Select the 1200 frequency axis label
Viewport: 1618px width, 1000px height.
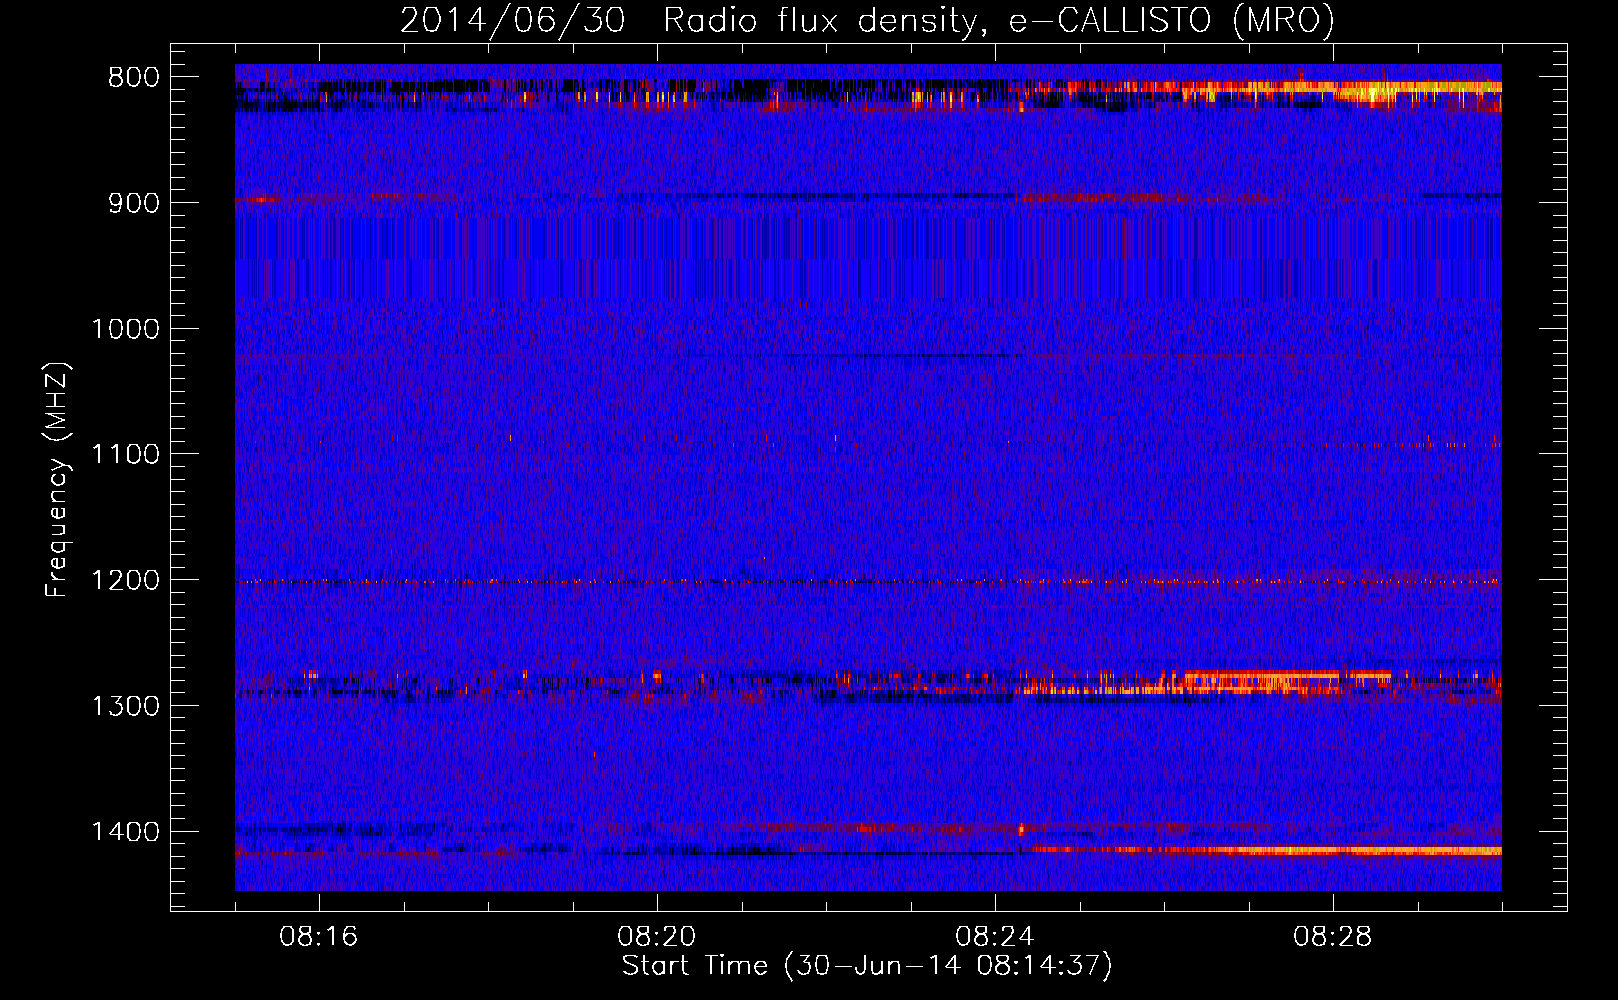point(125,580)
